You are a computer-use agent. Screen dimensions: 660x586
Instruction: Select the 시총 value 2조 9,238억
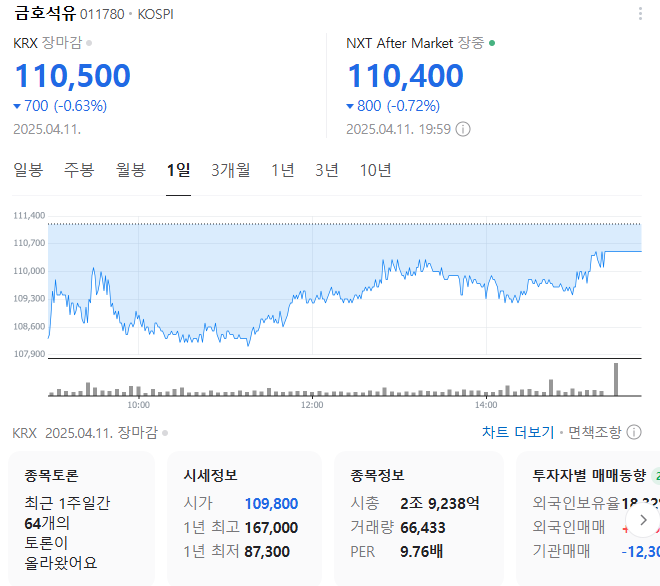pos(440,503)
